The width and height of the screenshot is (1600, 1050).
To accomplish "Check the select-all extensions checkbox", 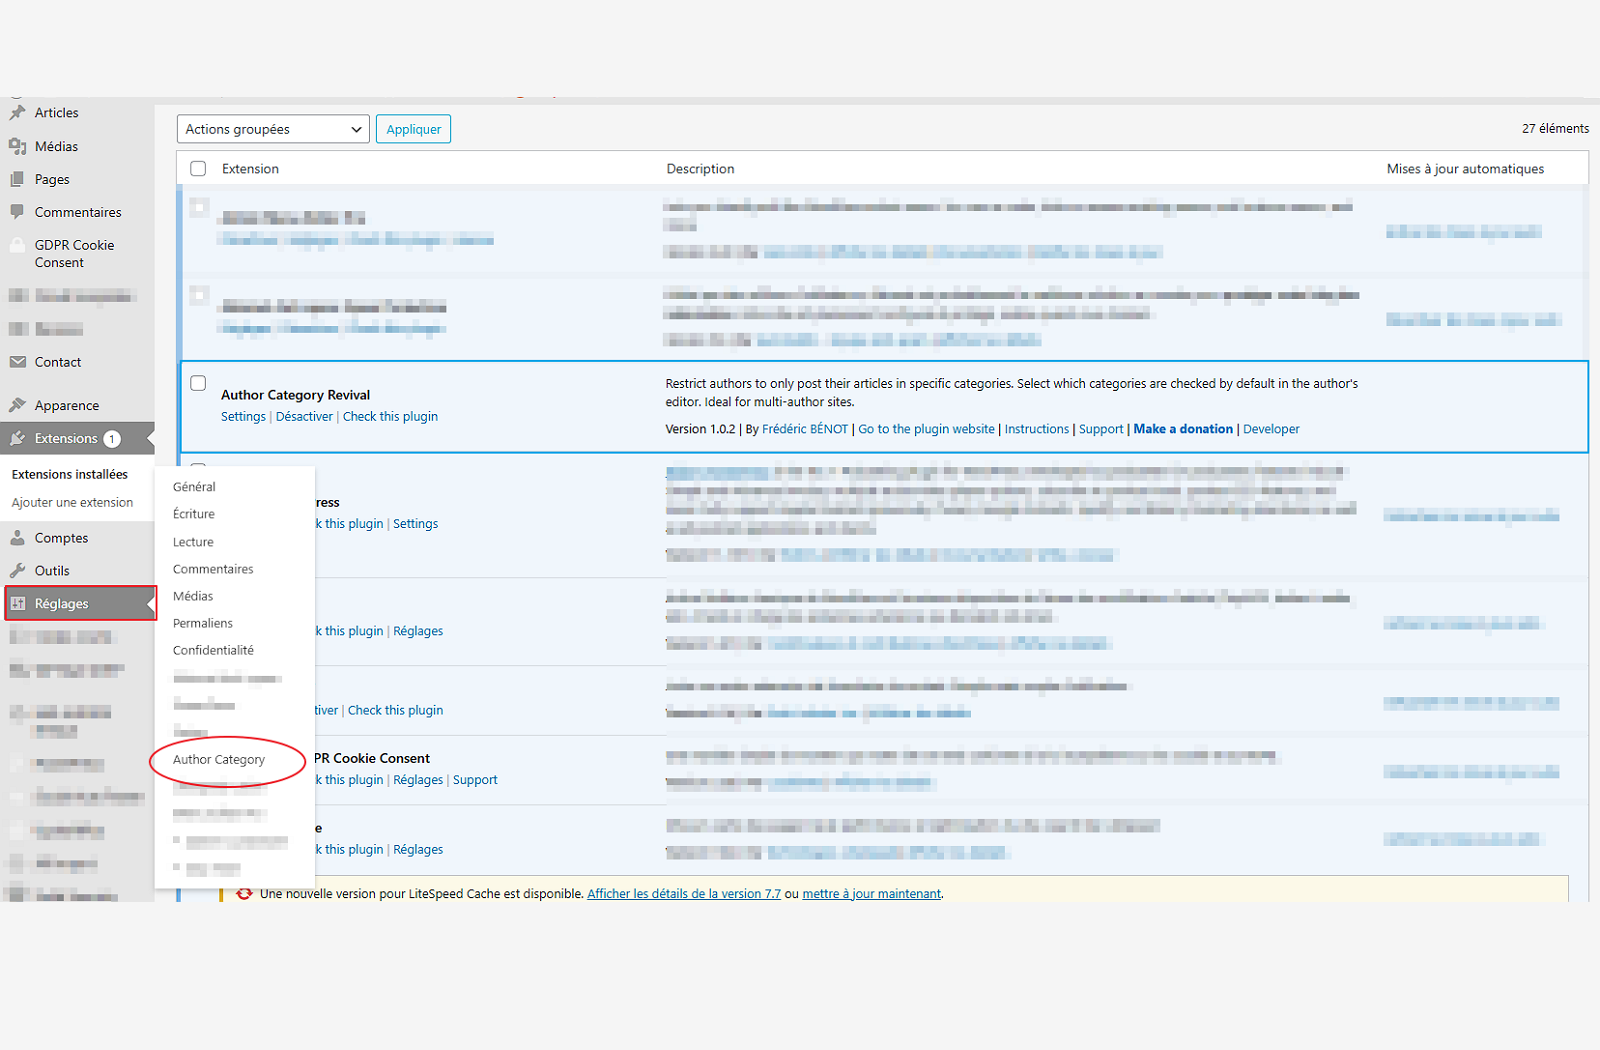I will click(197, 168).
